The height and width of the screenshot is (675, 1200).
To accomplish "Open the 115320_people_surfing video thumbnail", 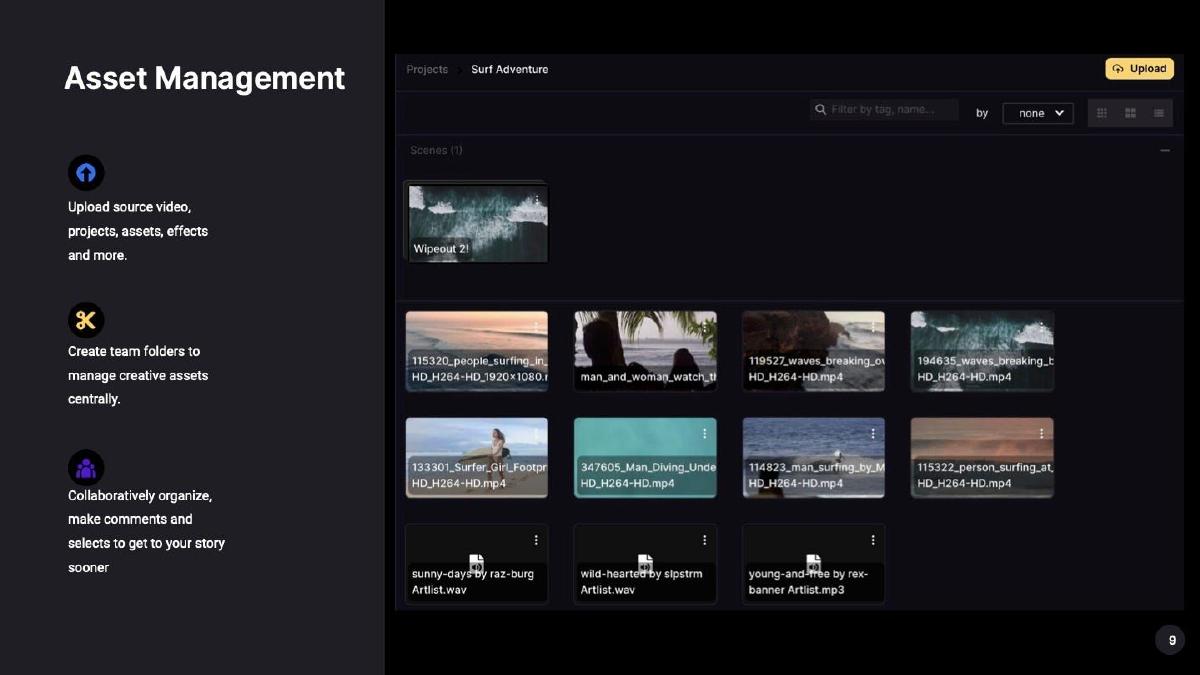I will coord(477,351).
